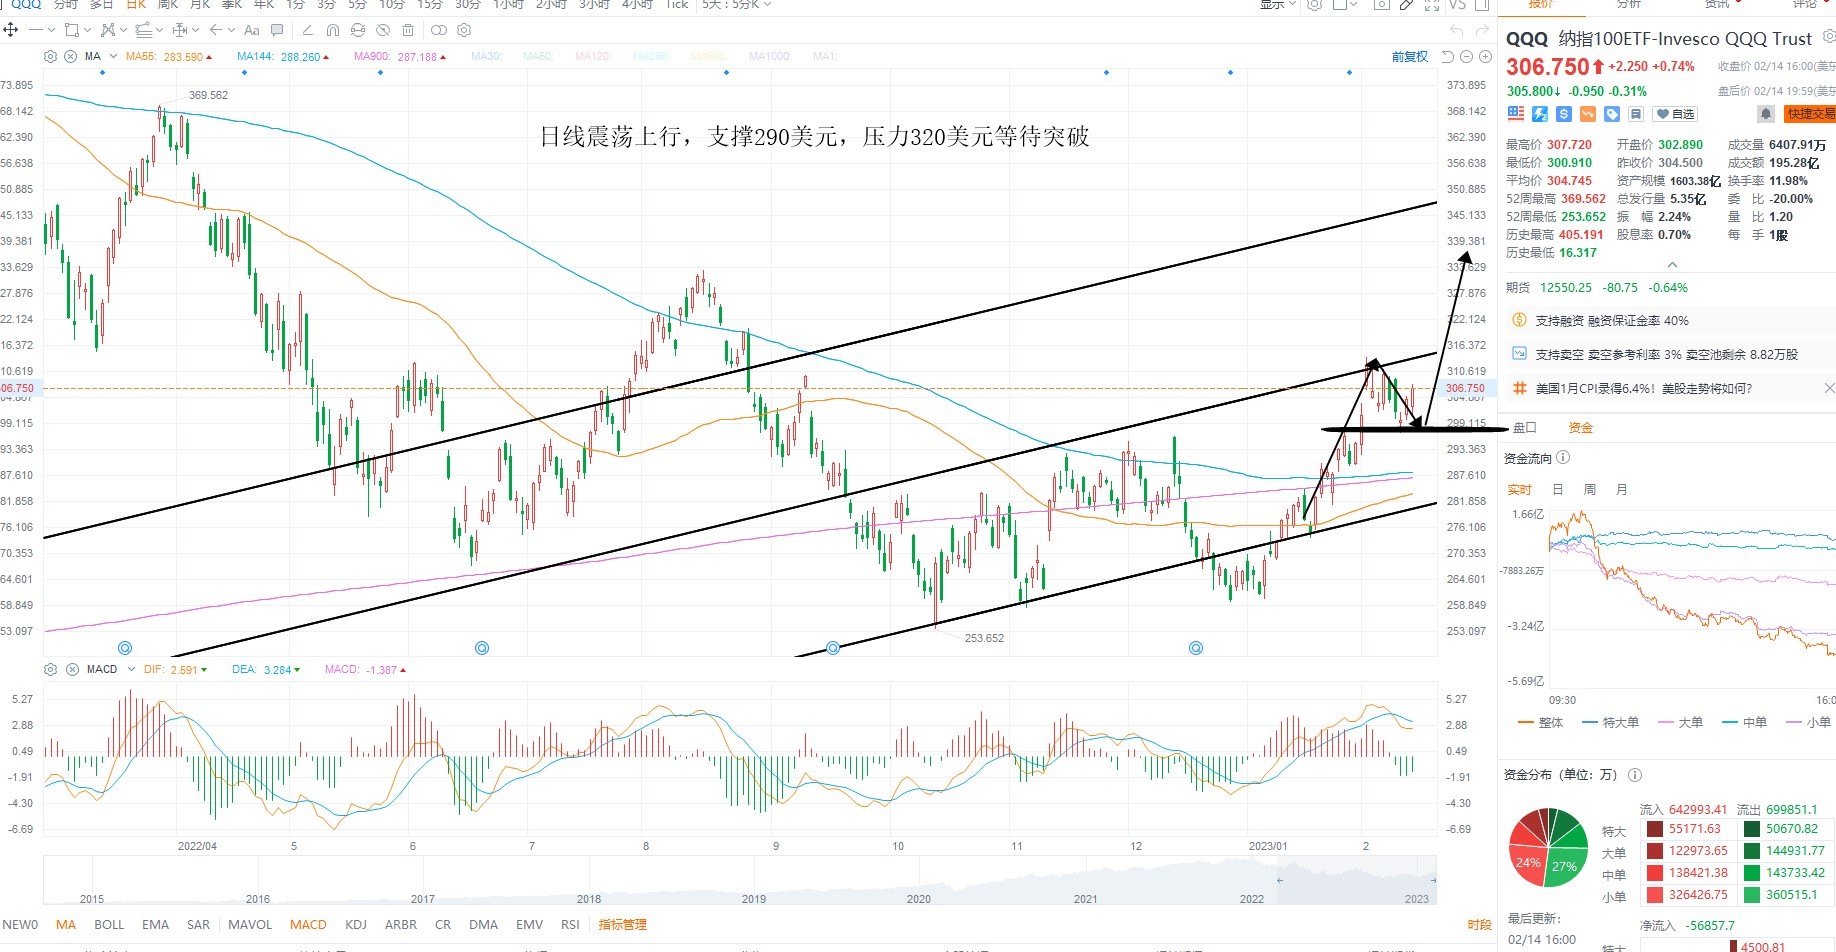Toggle the 特大单 series in the flow legend
The image size is (1836, 952).
(1611, 722)
